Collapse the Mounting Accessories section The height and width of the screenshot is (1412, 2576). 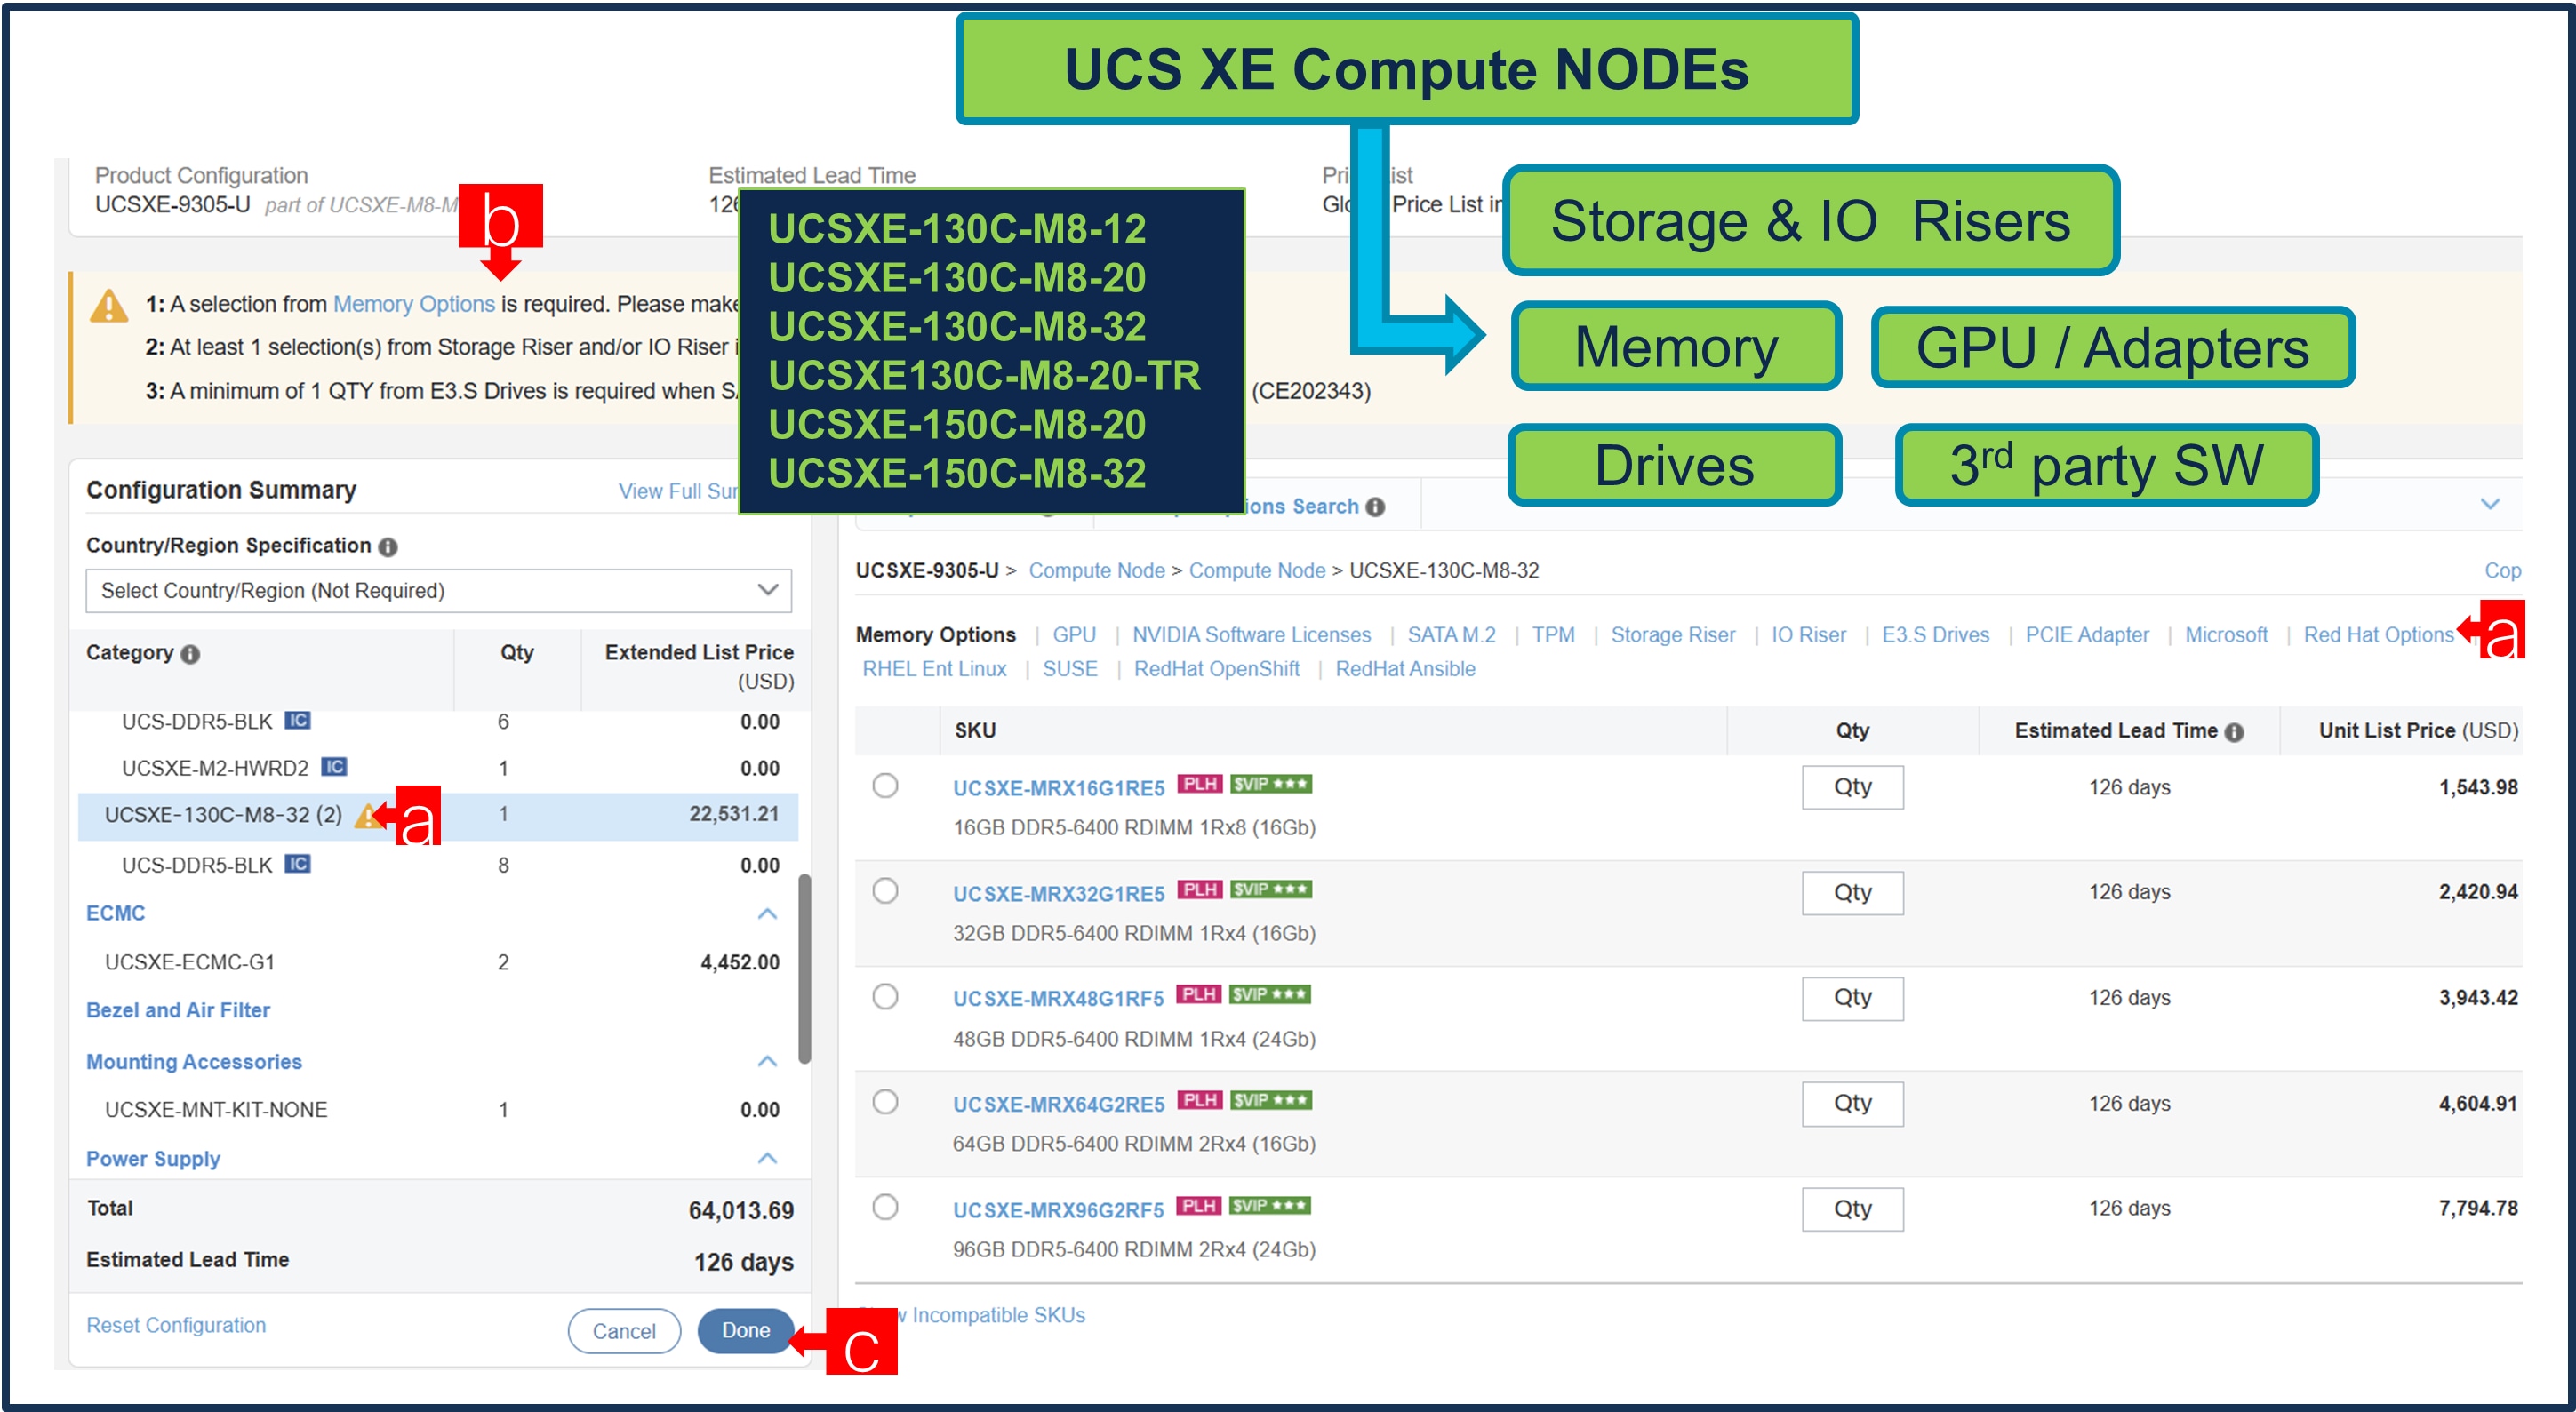tap(767, 1062)
